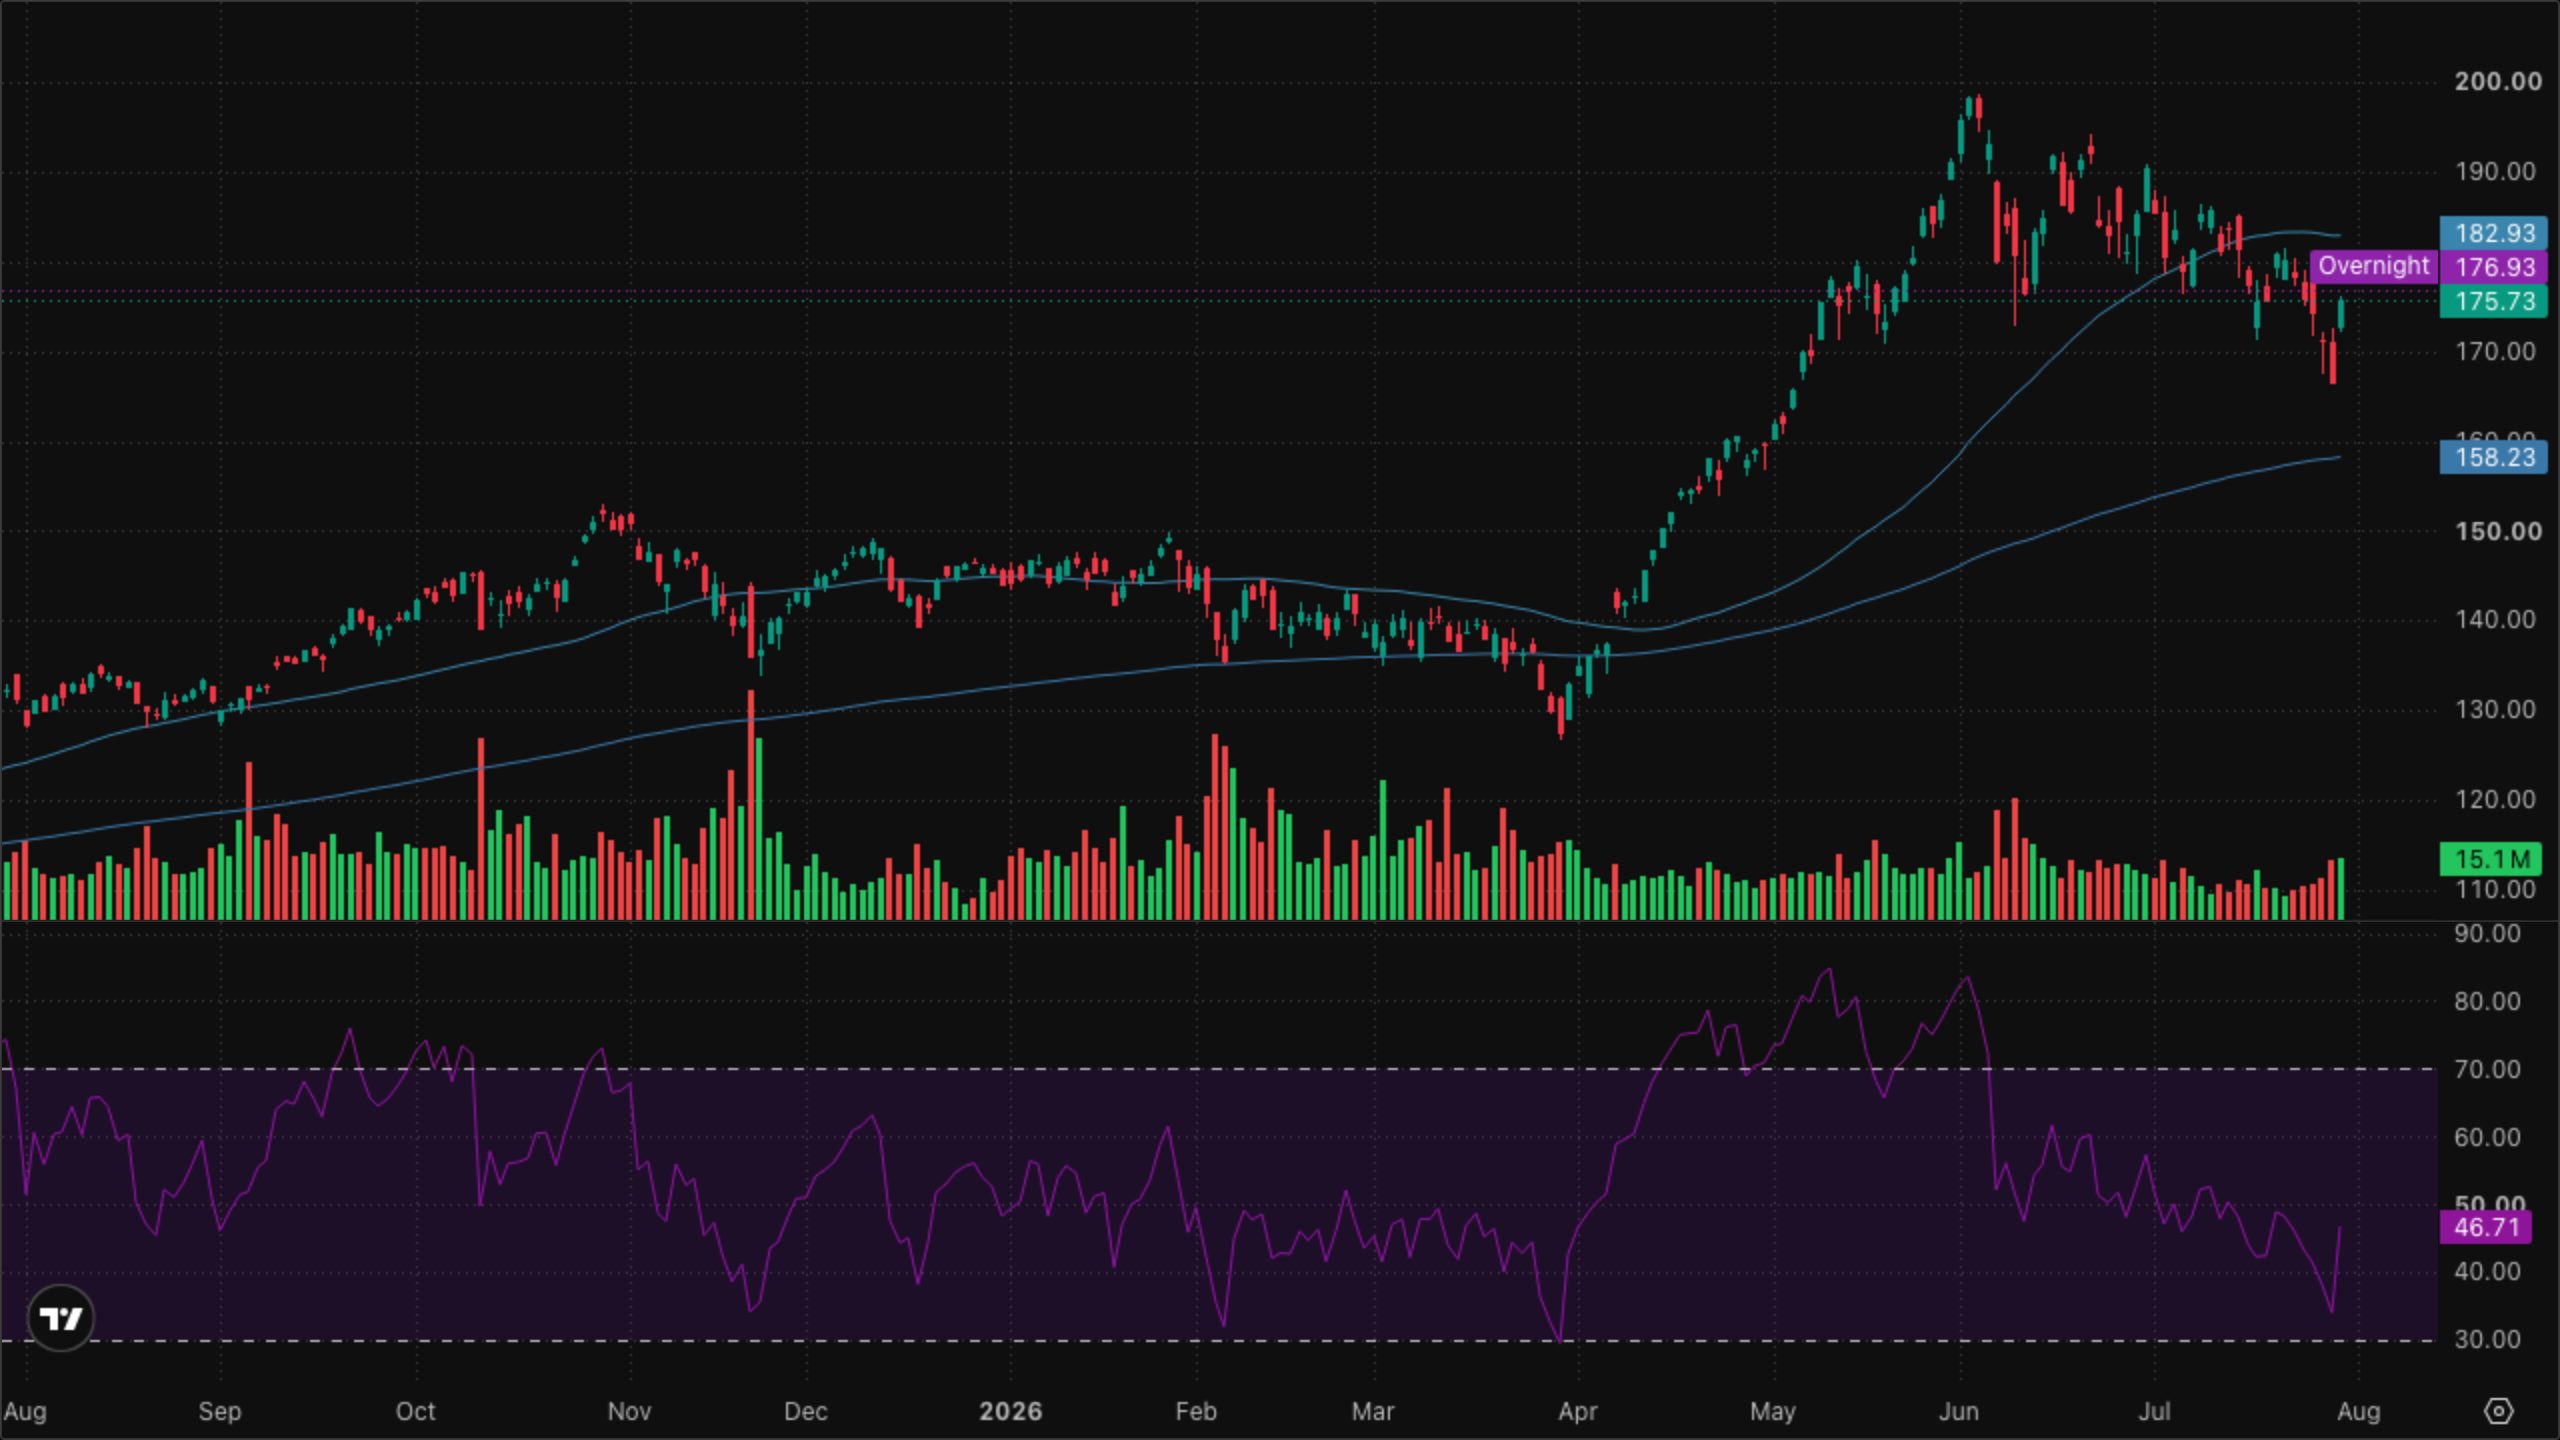Click the 15.1M volume label
The width and height of the screenshot is (2560, 1440).
pos(2490,858)
